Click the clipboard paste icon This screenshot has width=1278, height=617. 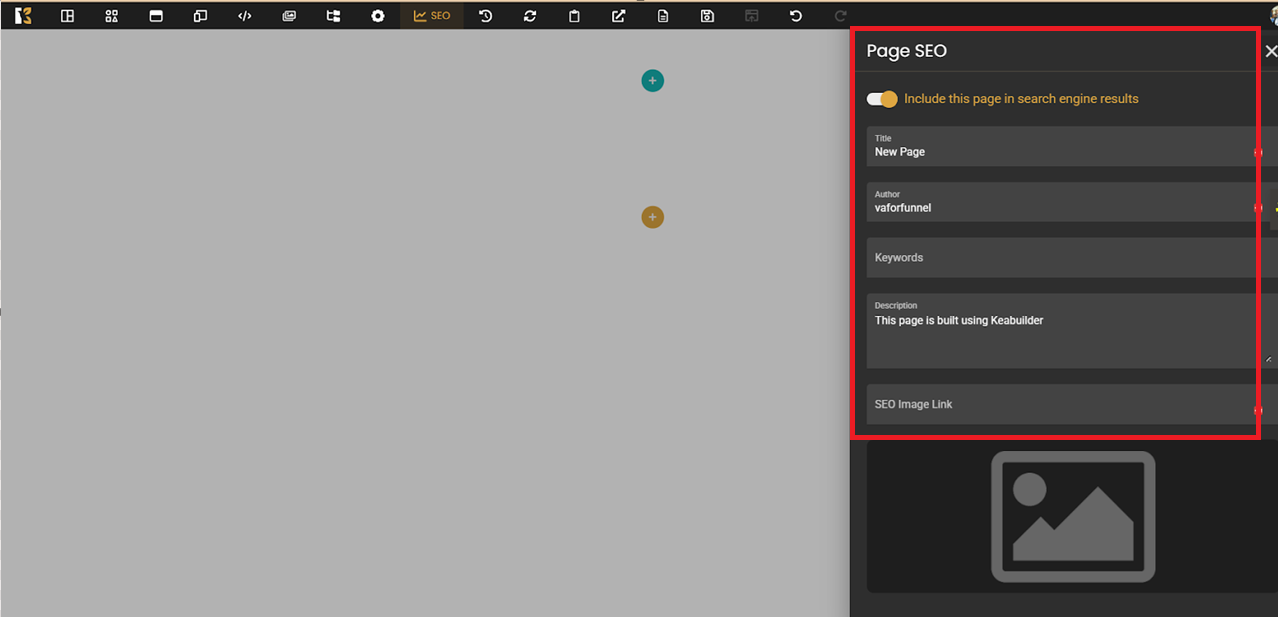(x=574, y=16)
